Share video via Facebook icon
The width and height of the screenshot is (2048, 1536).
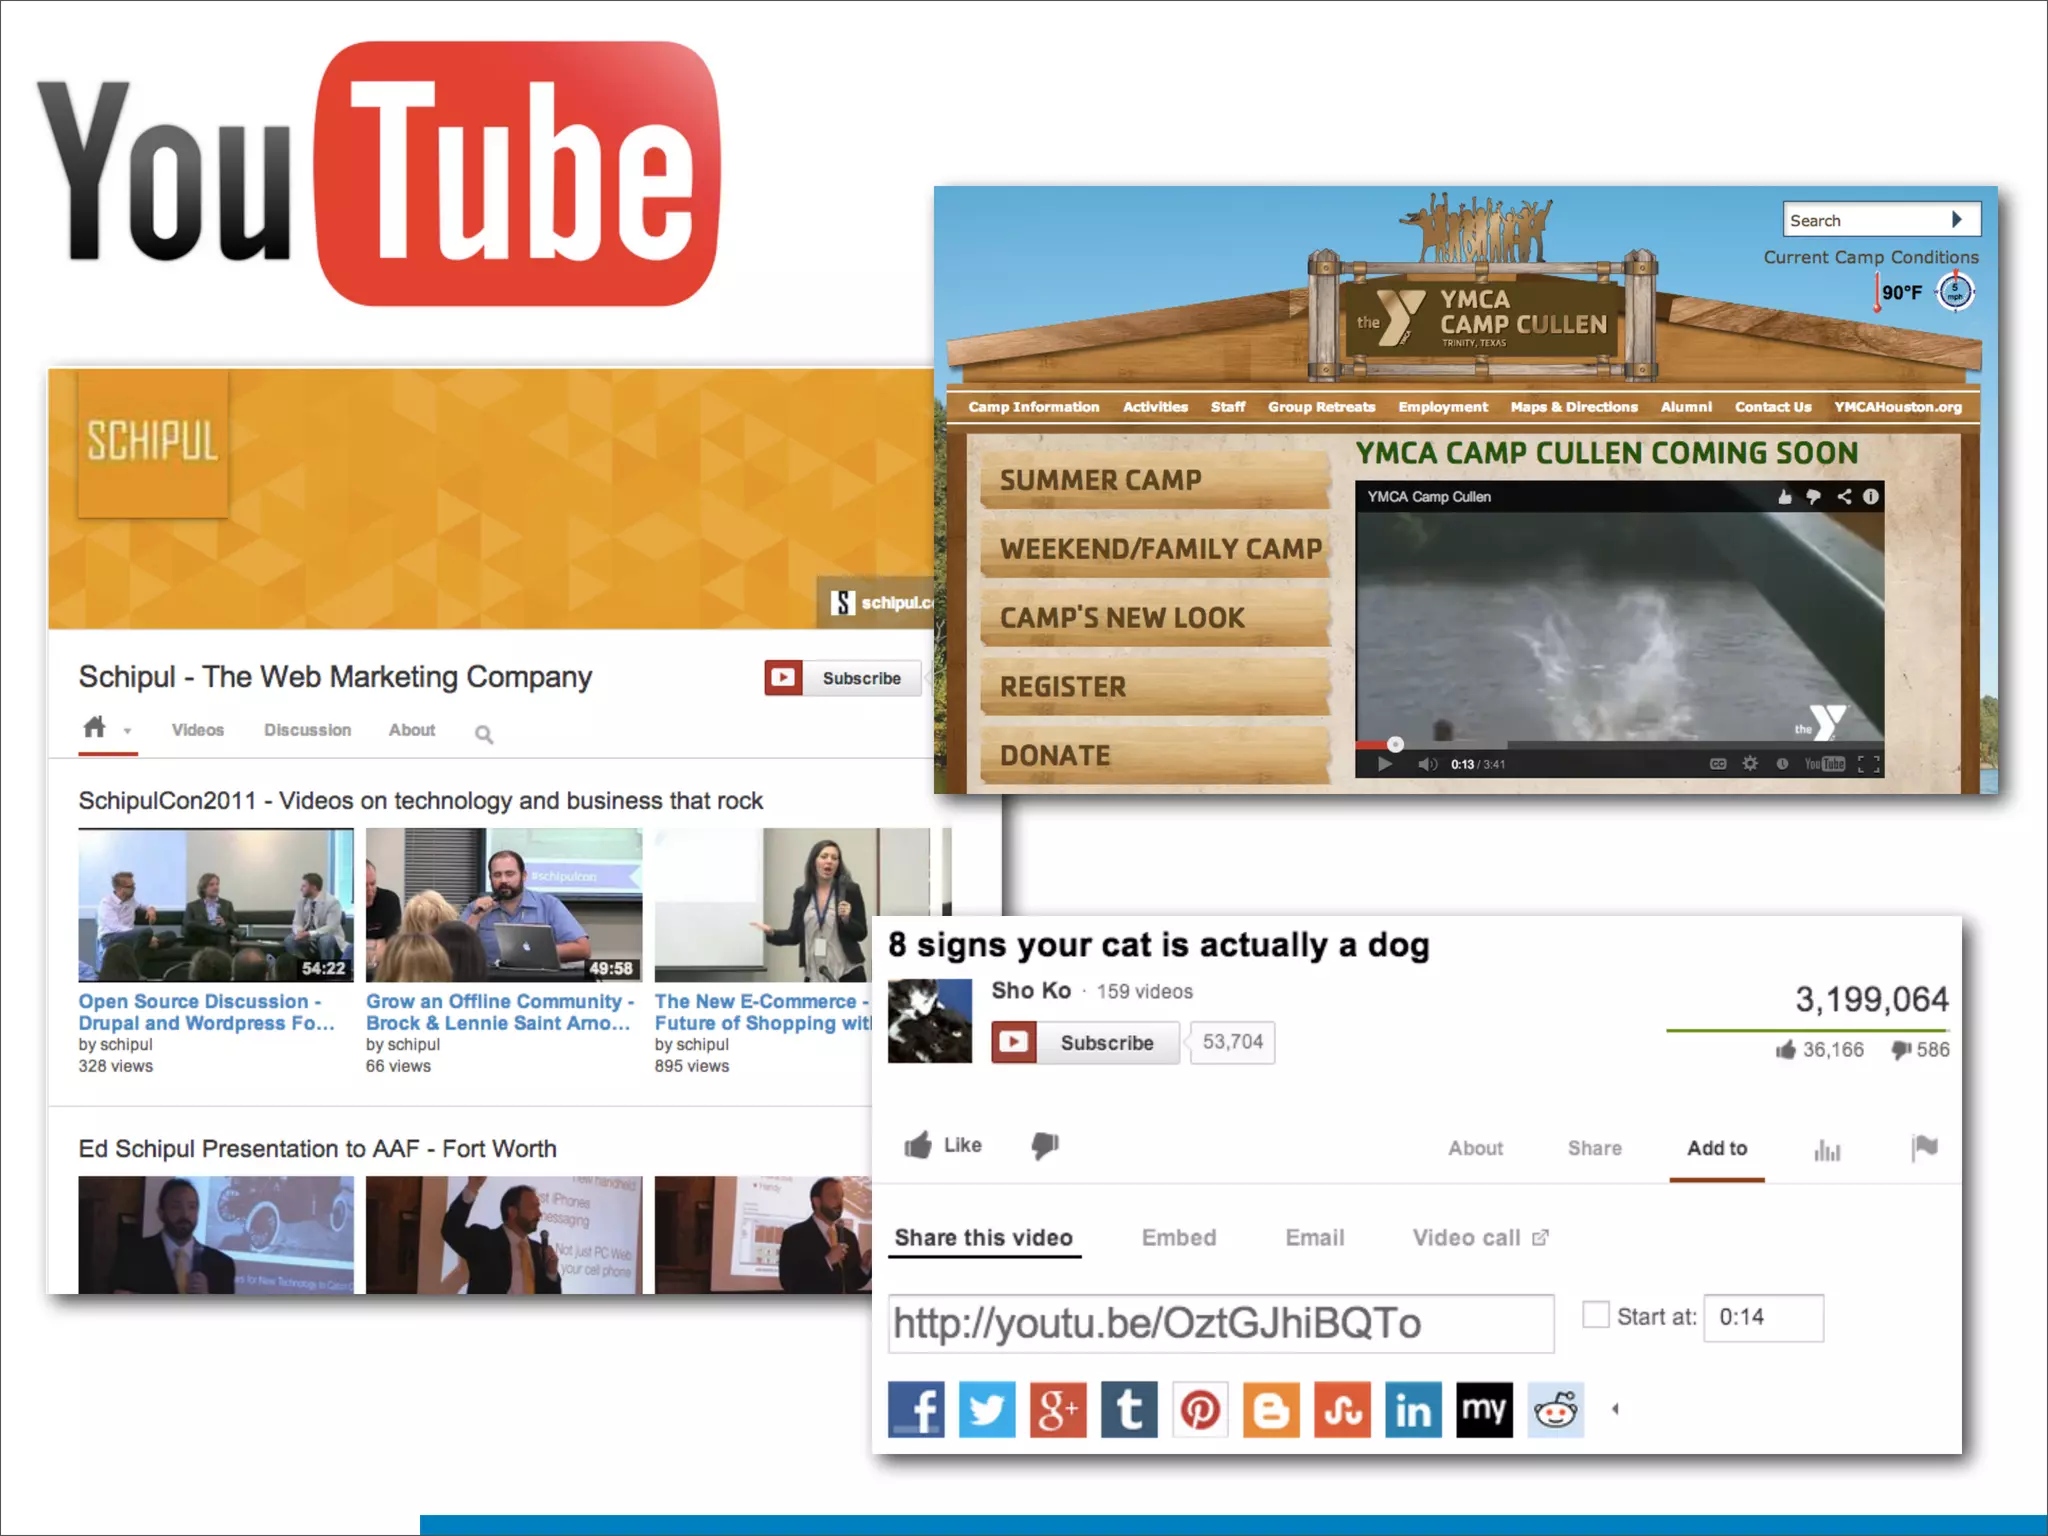click(916, 1410)
